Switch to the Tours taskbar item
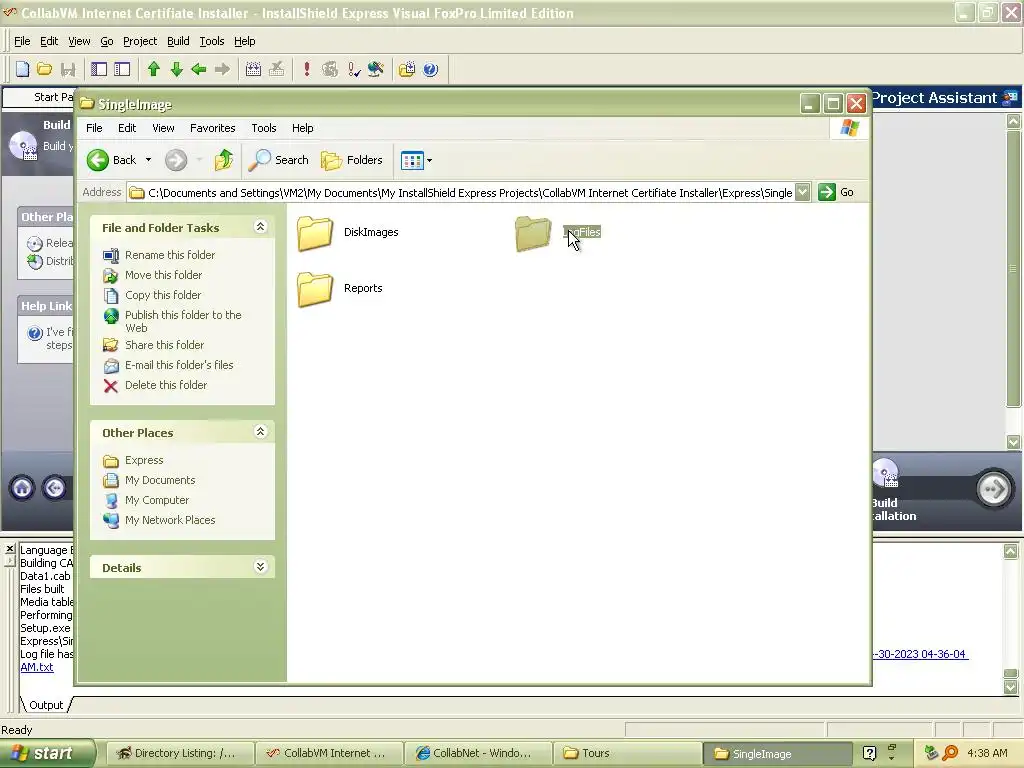1024x768 pixels. point(627,754)
